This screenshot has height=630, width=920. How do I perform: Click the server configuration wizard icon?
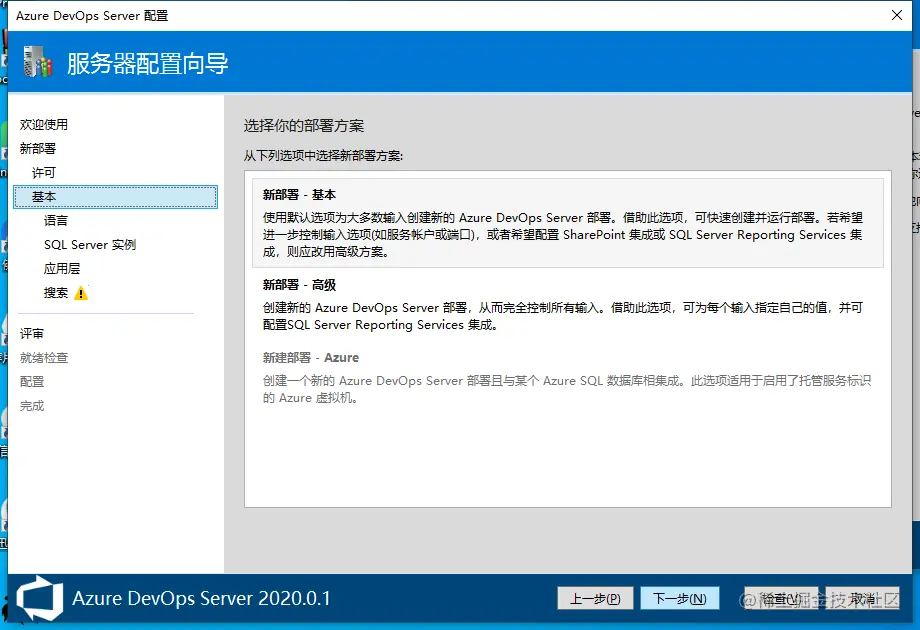pos(38,62)
